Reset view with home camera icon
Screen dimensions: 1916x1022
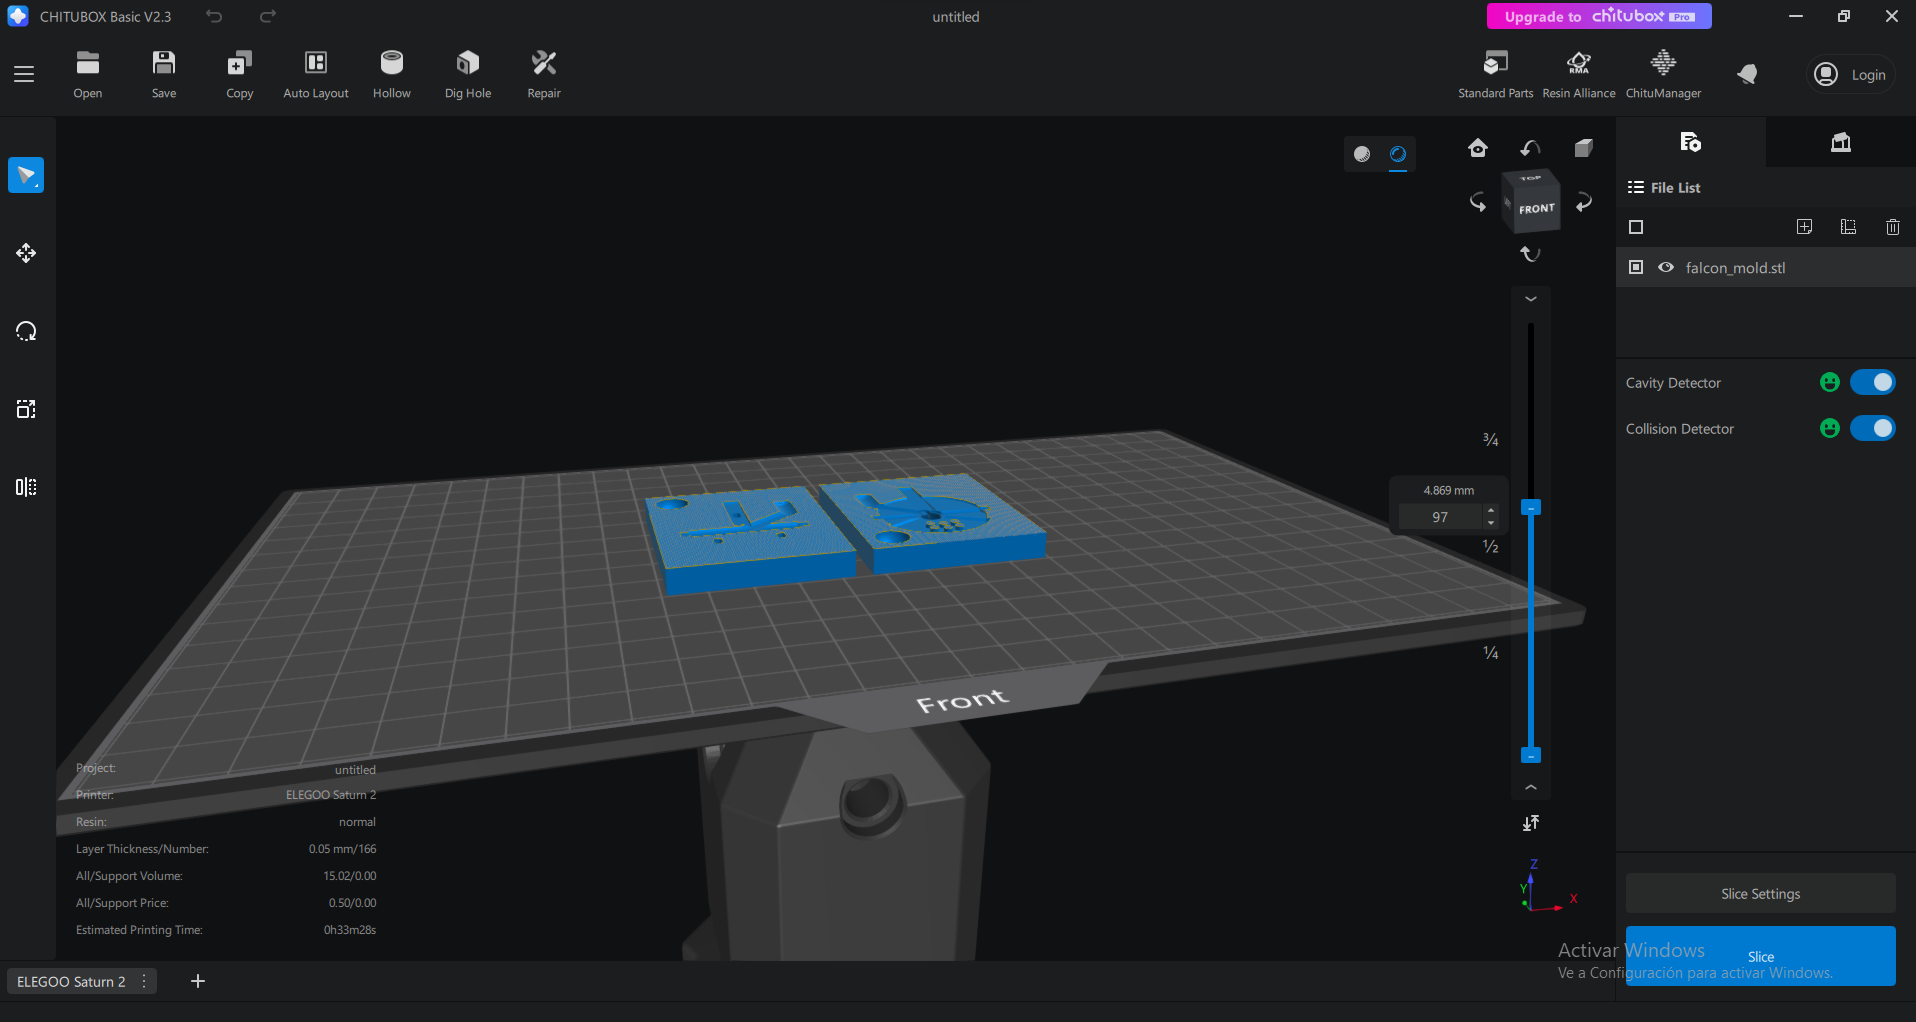tap(1478, 148)
